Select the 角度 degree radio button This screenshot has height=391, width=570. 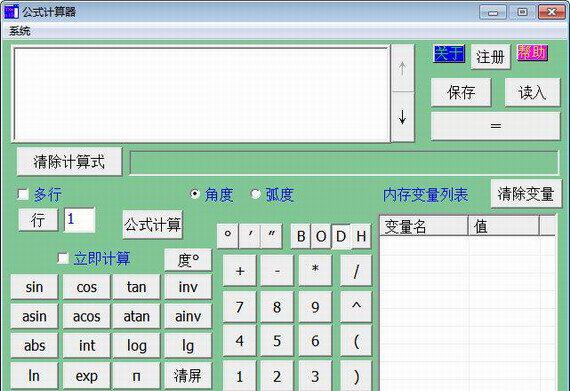195,194
